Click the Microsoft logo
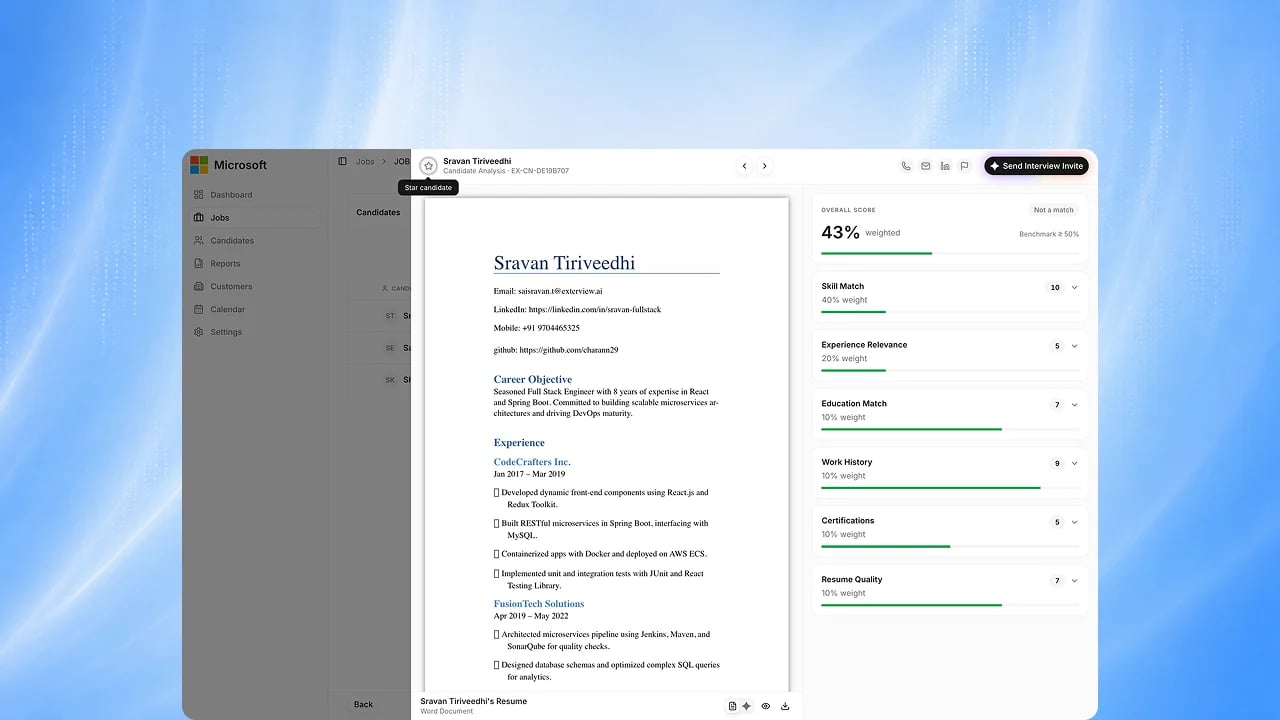The image size is (1280, 720). click(x=199, y=165)
